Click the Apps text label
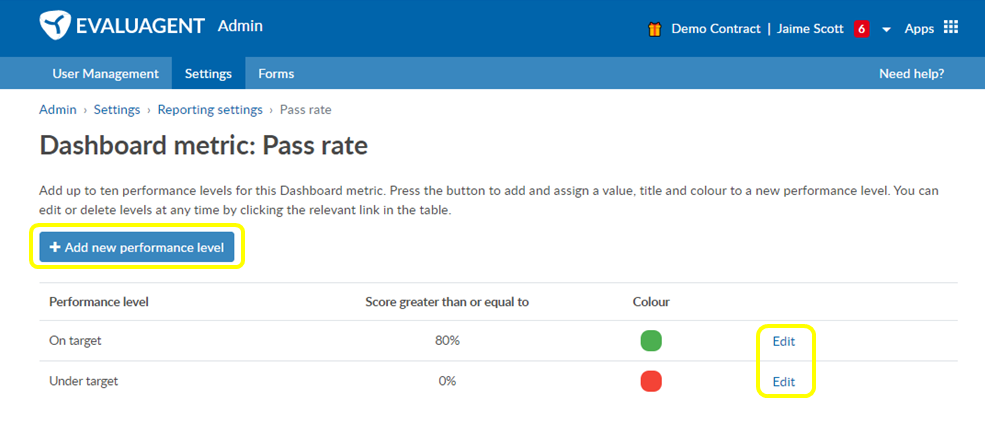This screenshot has height=433, width=985. pos(919,29)
